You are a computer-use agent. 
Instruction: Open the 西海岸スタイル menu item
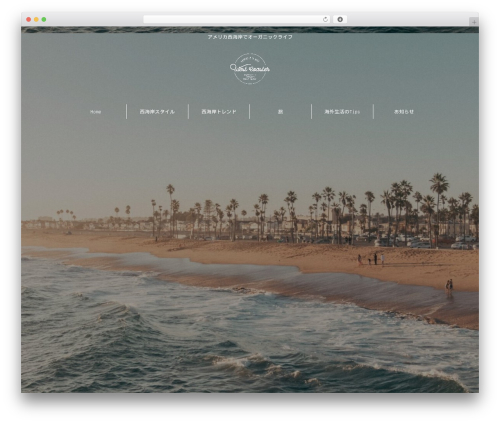[157, 112]
